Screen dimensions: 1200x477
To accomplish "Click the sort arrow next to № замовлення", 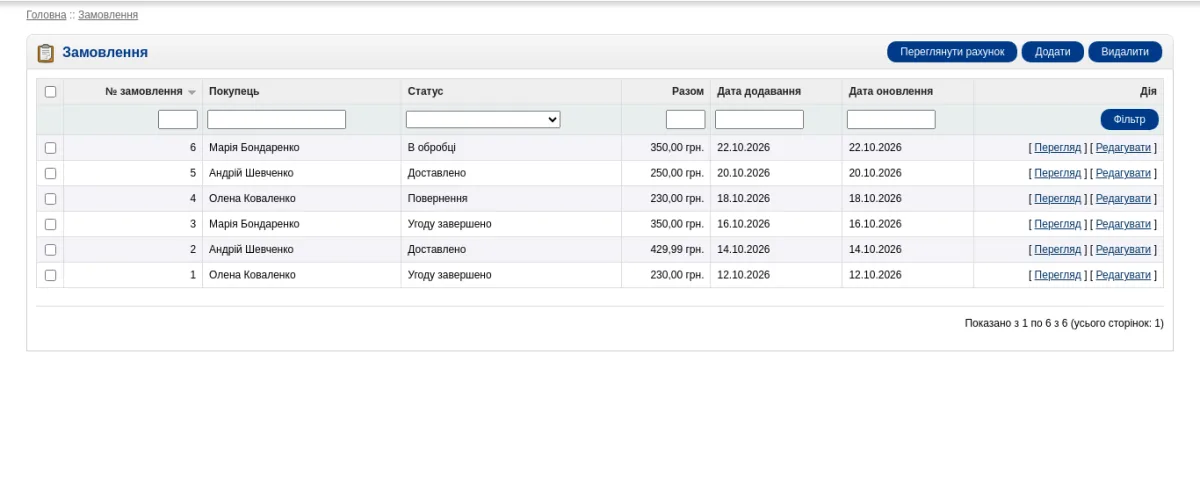I will pos(192,92).
